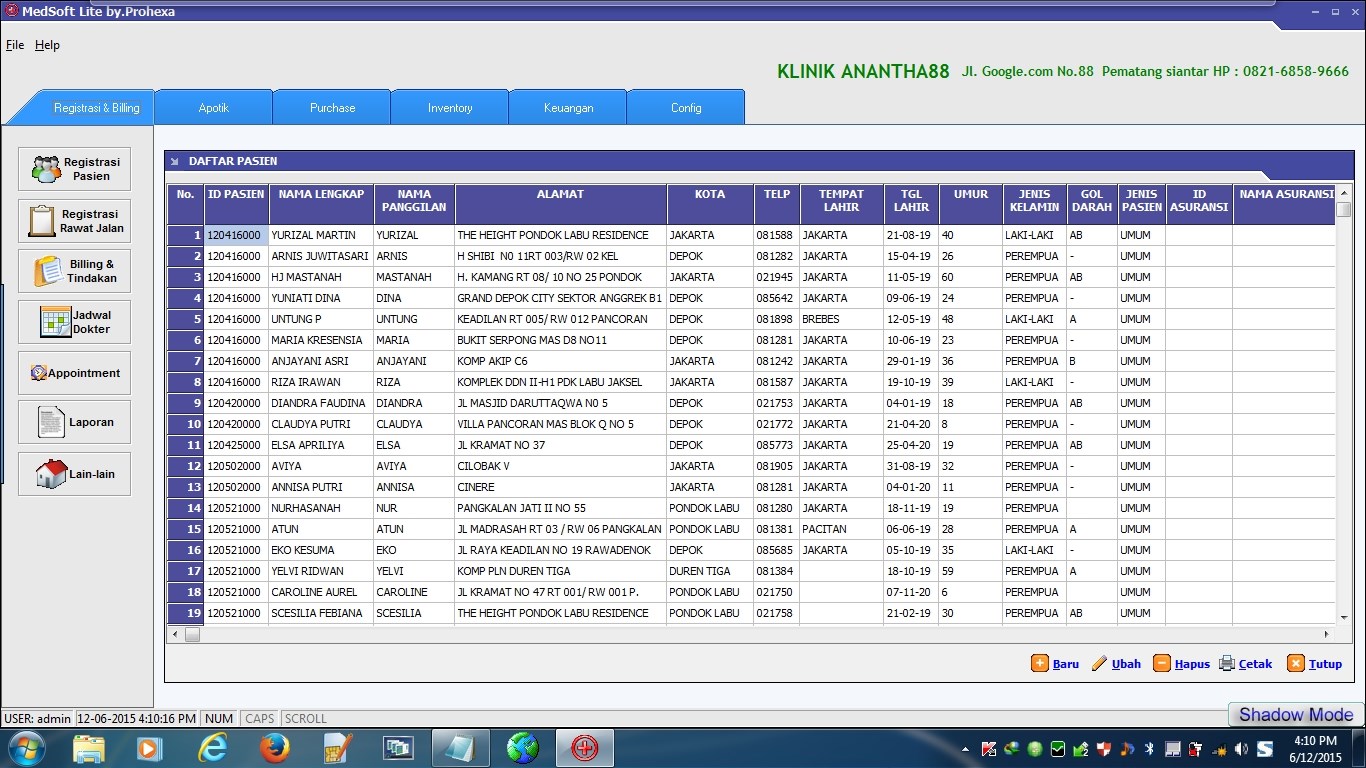Select the KOMP AKIP C6 address cell

(560, 361)
